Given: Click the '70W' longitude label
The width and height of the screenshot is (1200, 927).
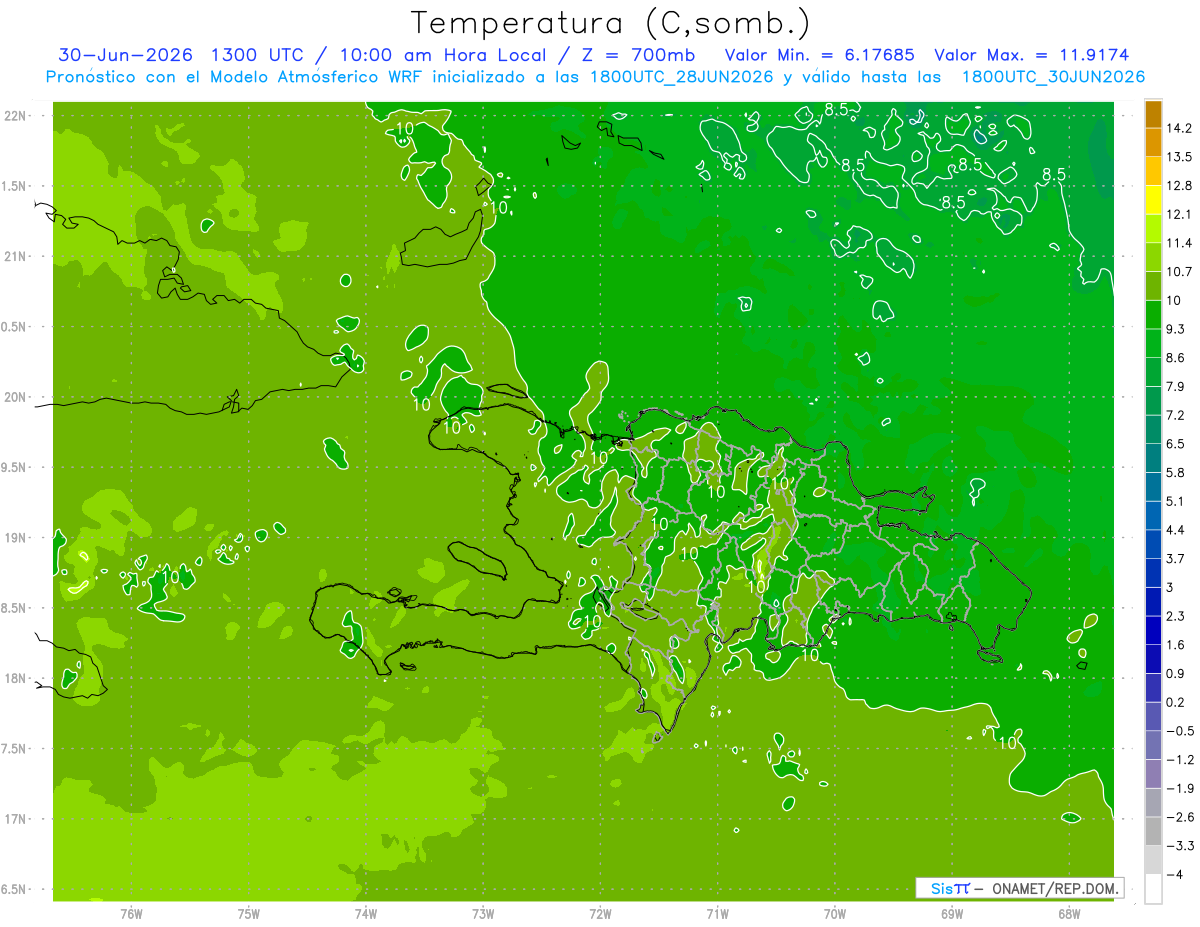Looking at the screenshot, I should (835, 913).
